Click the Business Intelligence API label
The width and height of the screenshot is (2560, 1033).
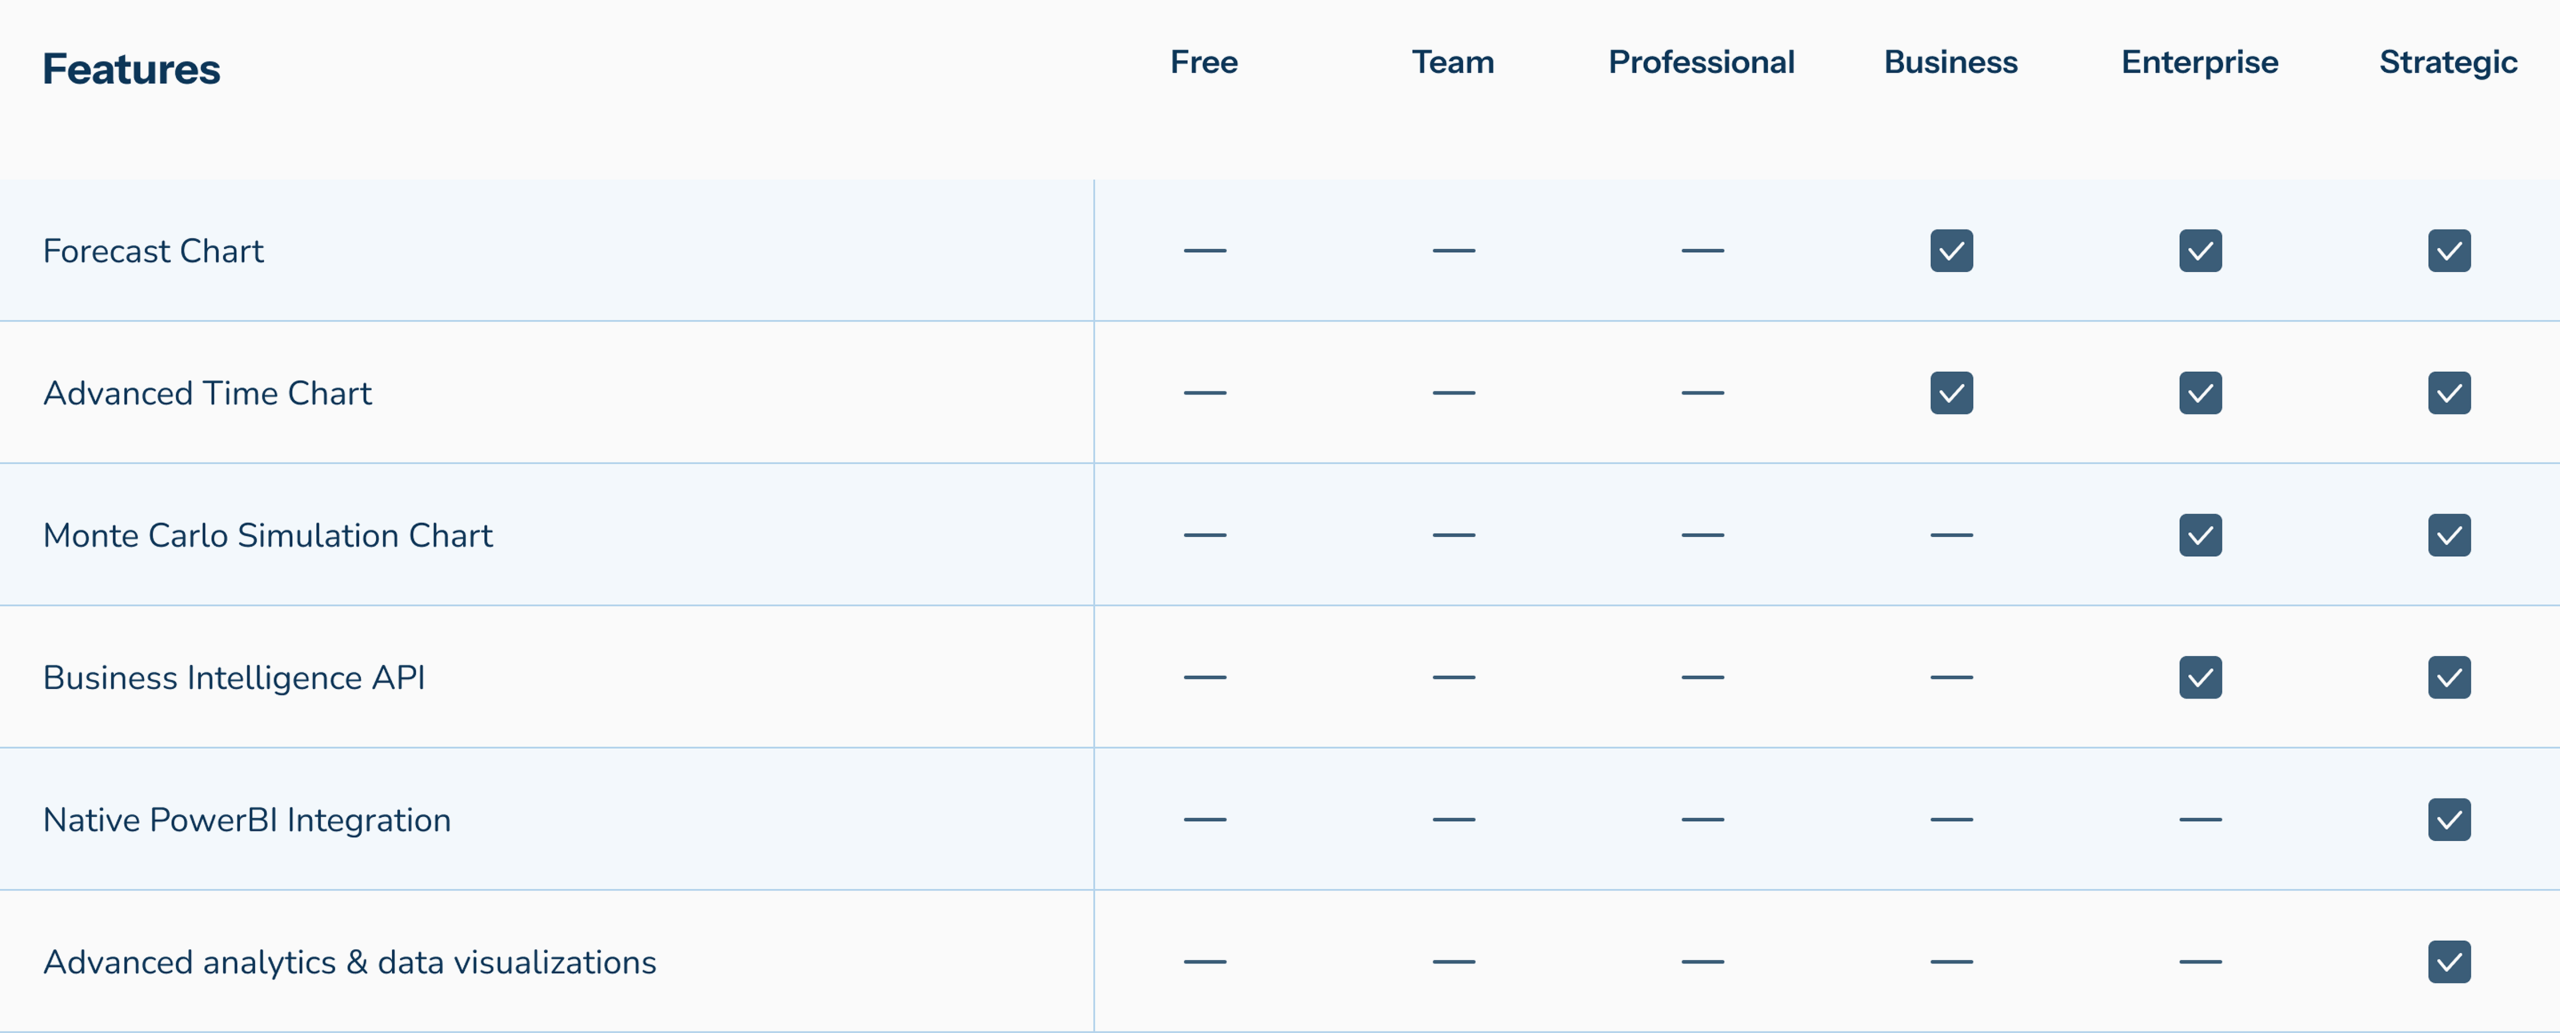(x=234, y=678)
